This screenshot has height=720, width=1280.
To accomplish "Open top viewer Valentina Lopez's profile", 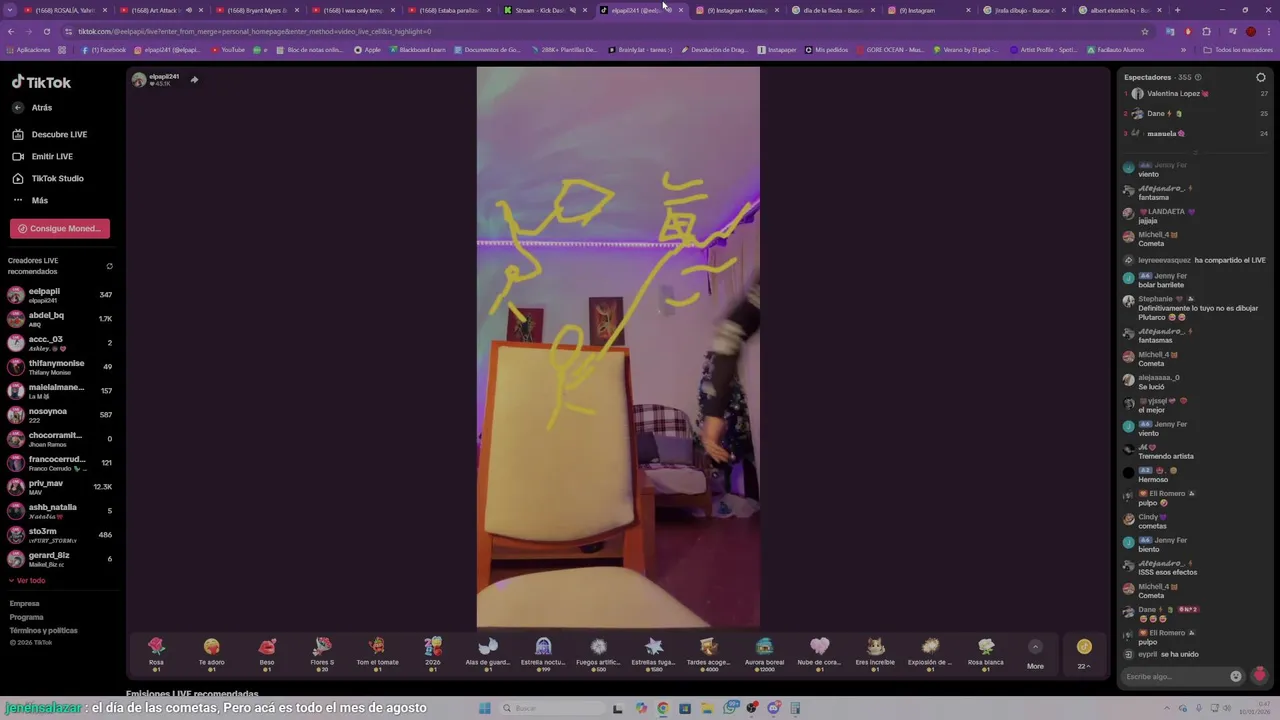I will pyautogui.click(x=1172, y=93).
